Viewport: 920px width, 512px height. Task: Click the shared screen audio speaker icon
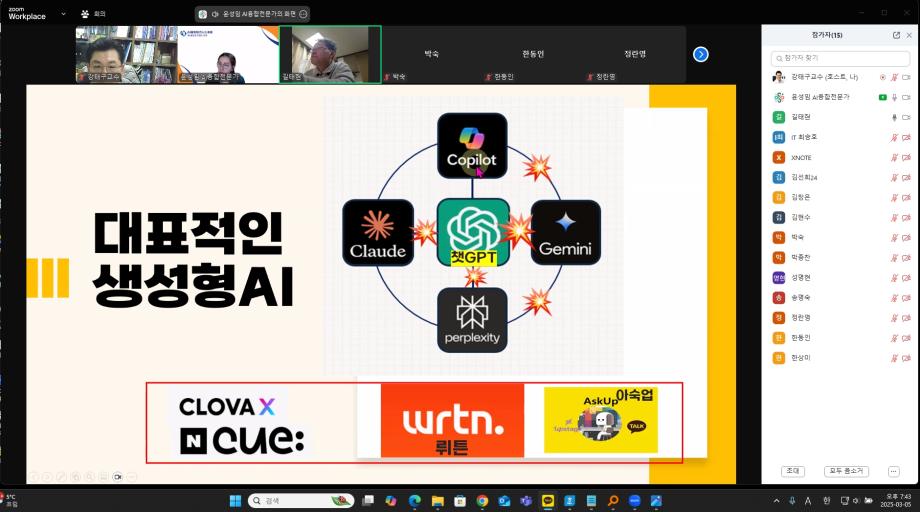point(215,14)
